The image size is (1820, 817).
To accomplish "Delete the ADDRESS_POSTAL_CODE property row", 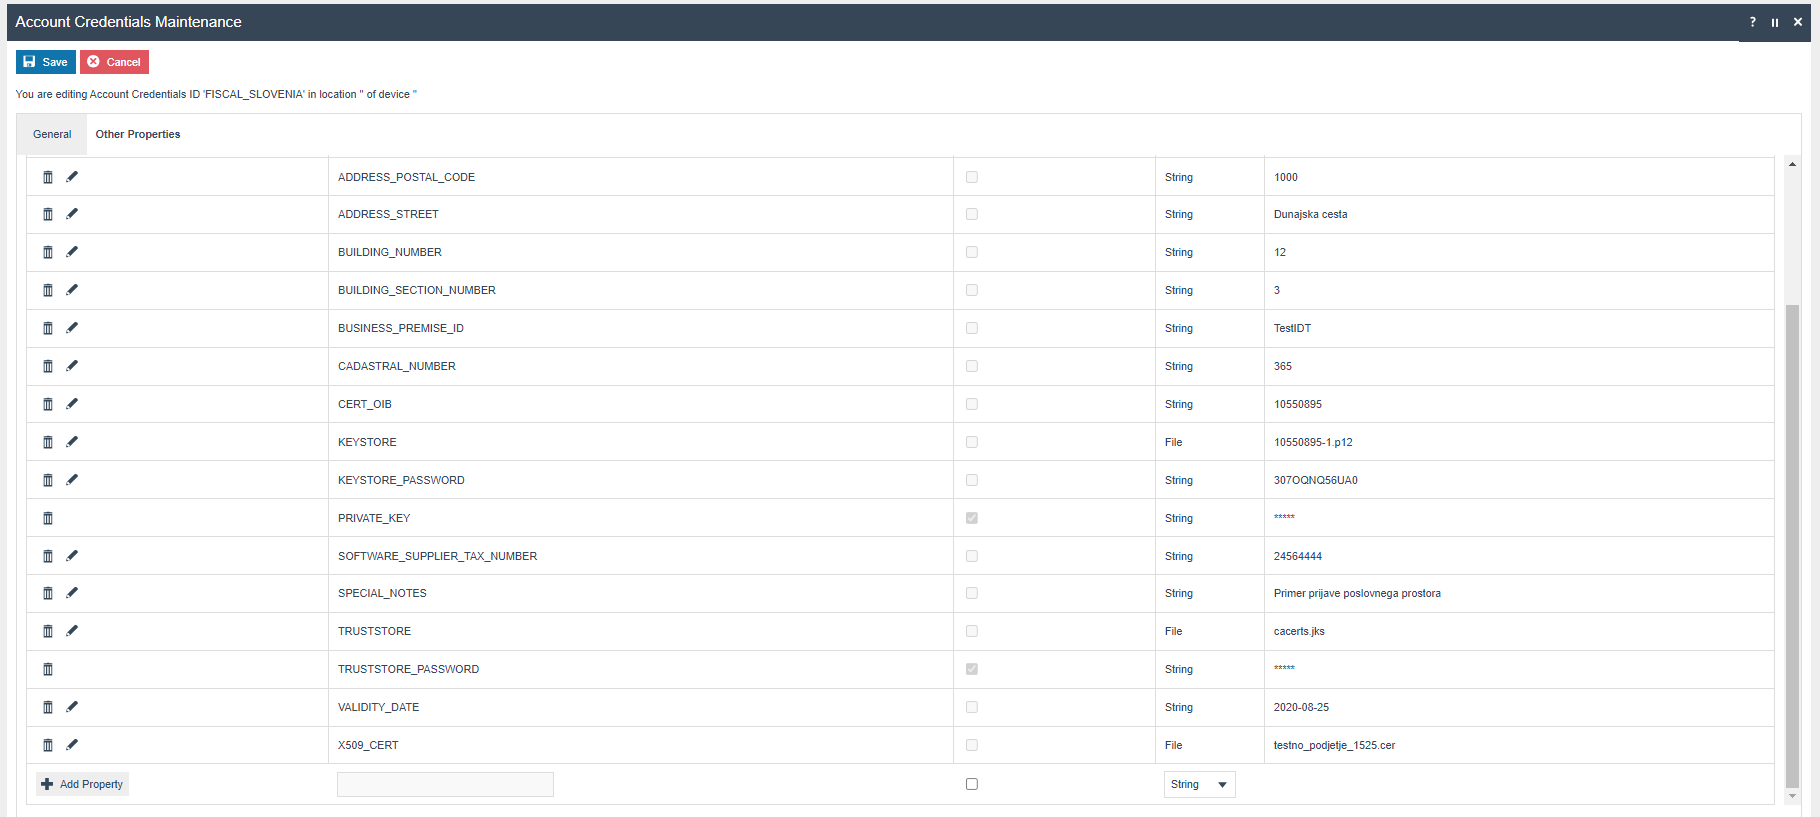I will tap(48, 177).
